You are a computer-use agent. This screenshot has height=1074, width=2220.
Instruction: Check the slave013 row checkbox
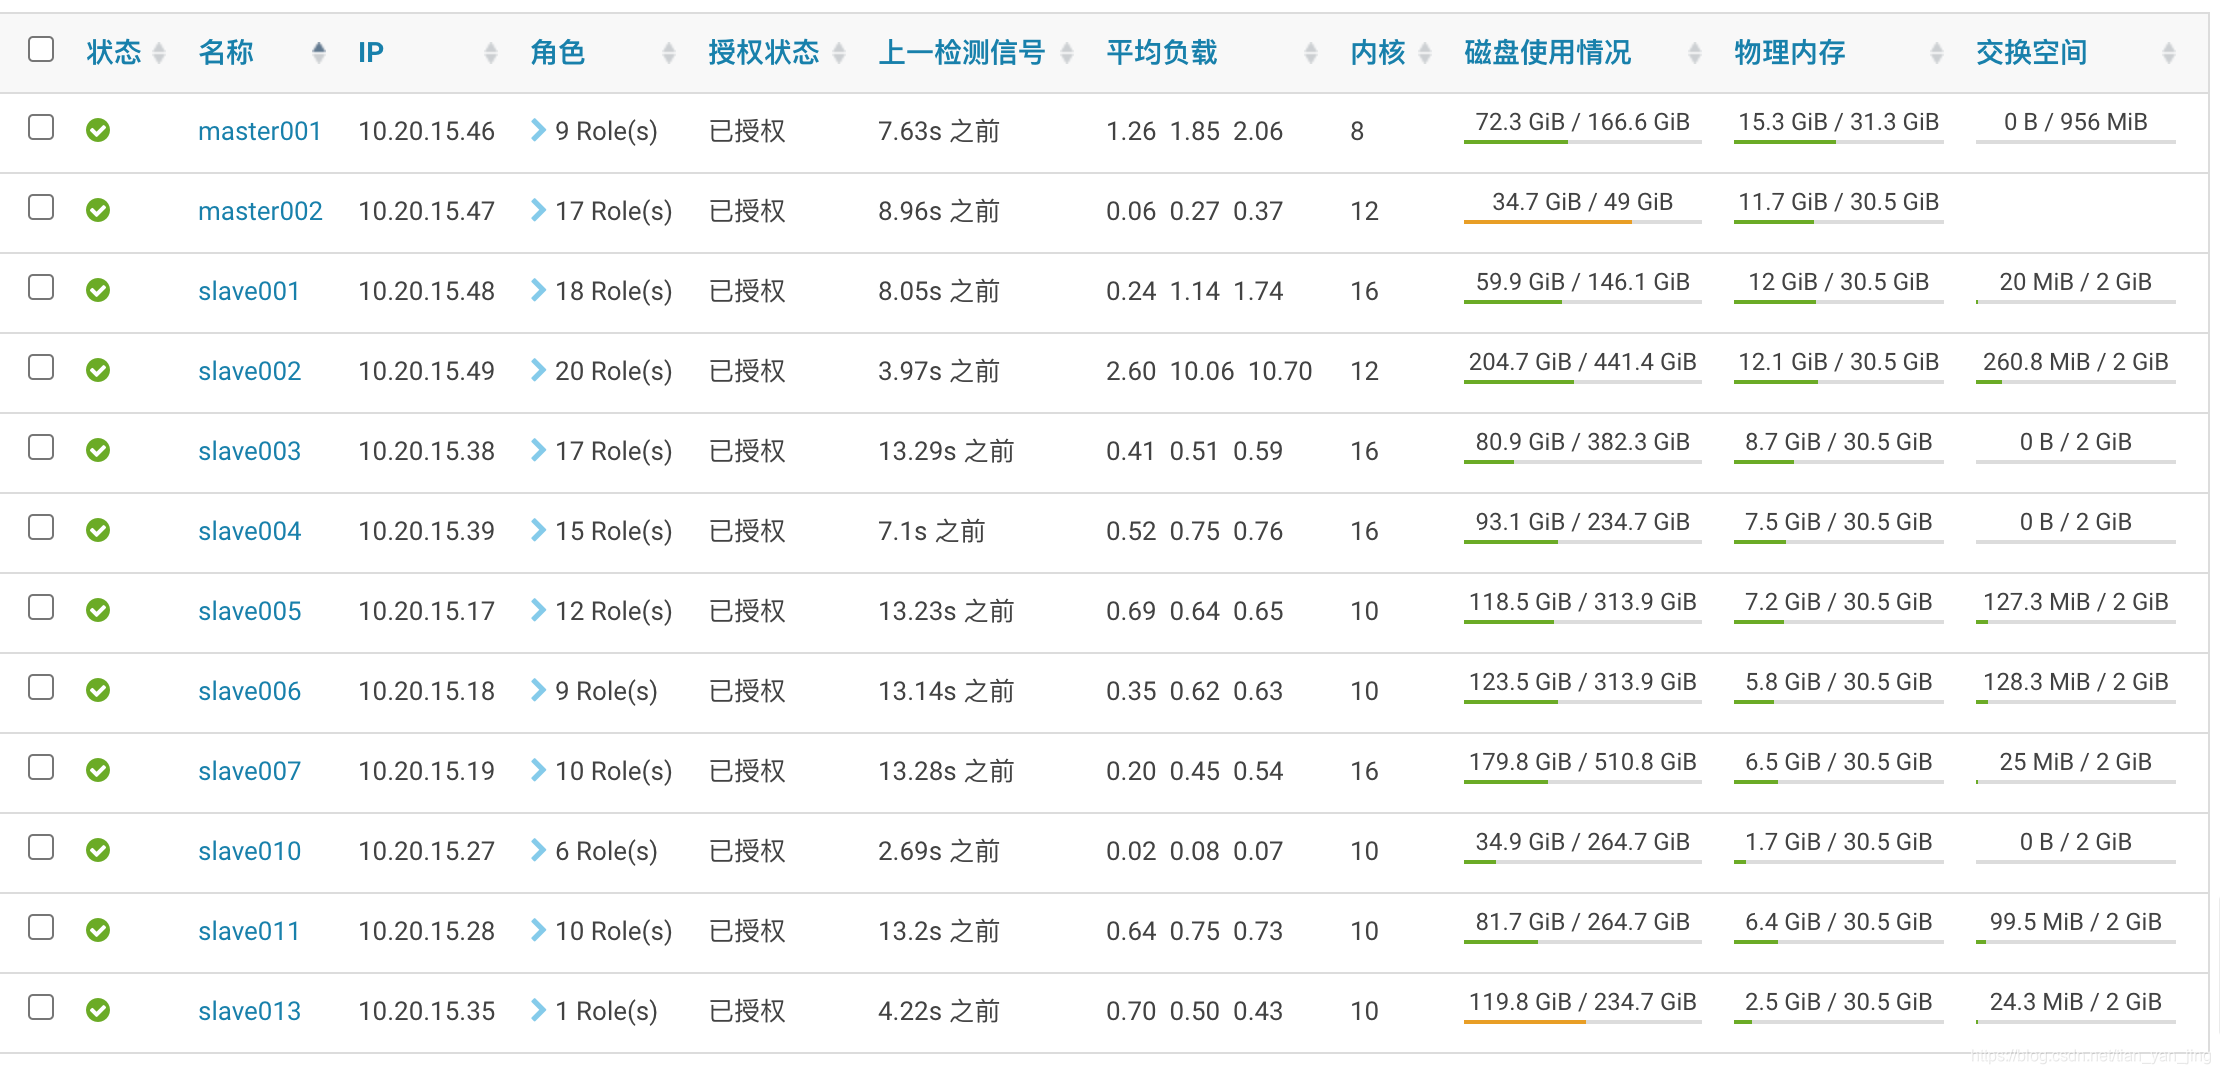click(41, 1007)
